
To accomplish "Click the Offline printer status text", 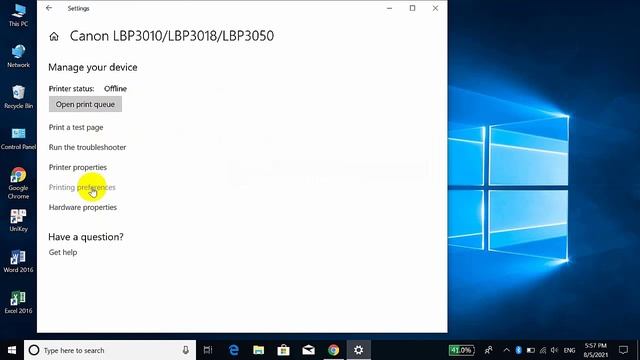I will click(x=115, y=89).
